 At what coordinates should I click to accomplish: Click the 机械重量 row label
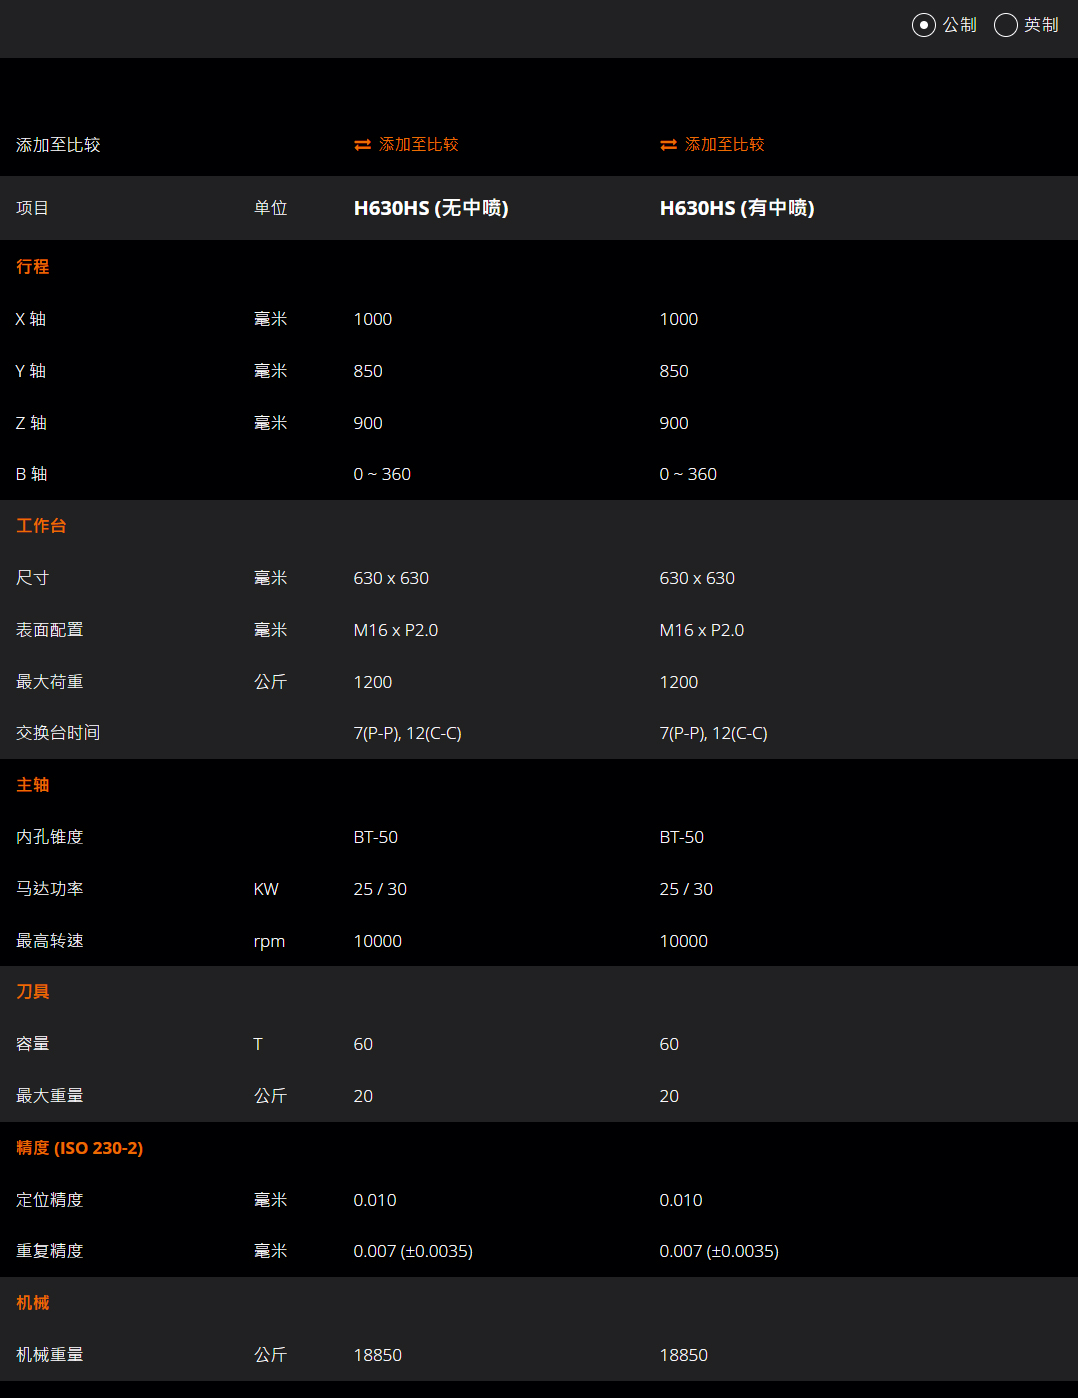50,1355
